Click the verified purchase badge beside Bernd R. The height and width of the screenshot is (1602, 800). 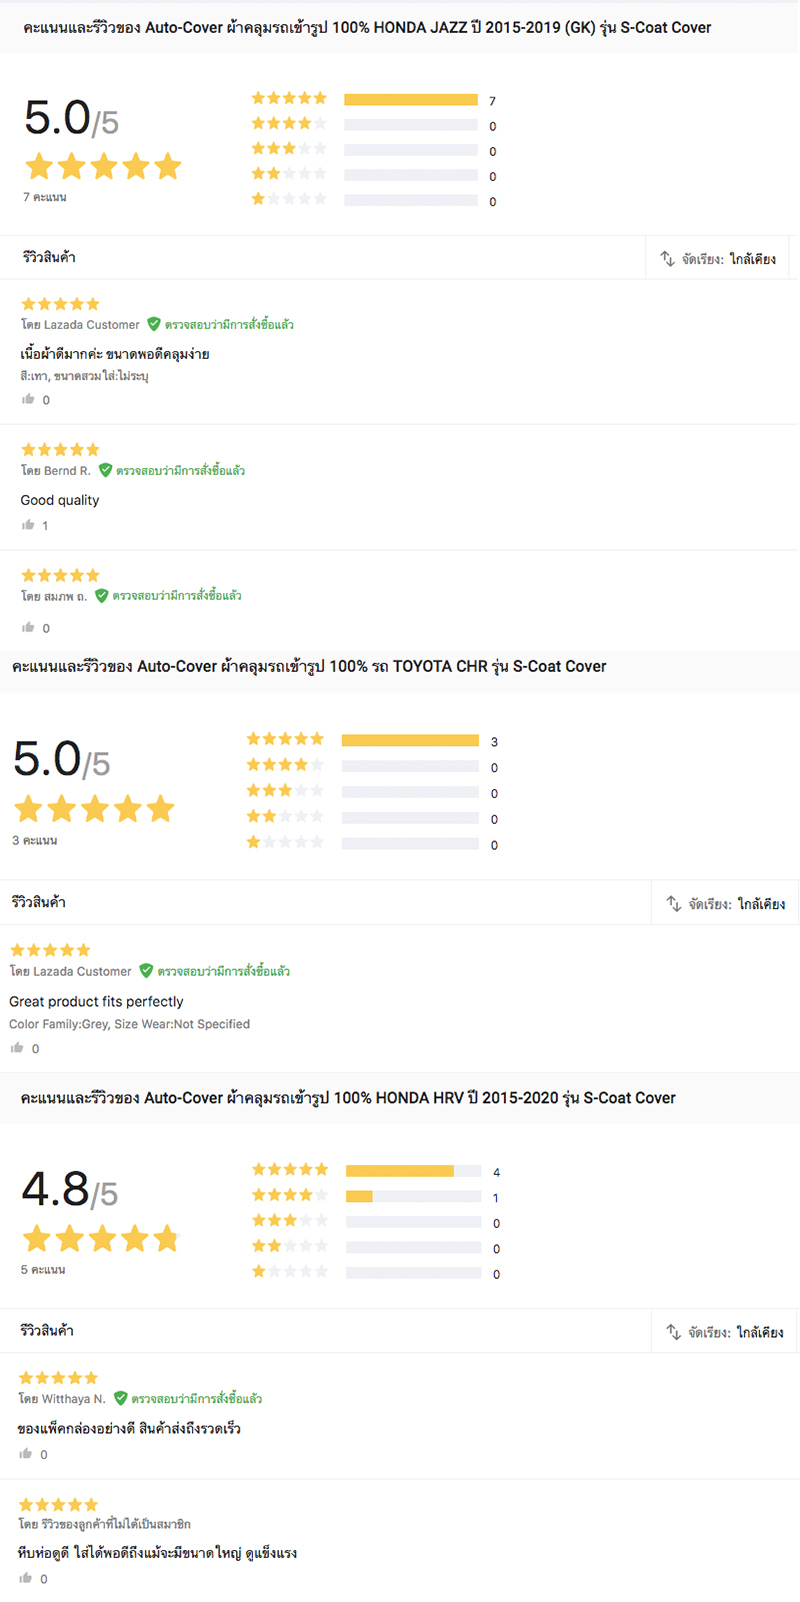click(x=171, y=470)
